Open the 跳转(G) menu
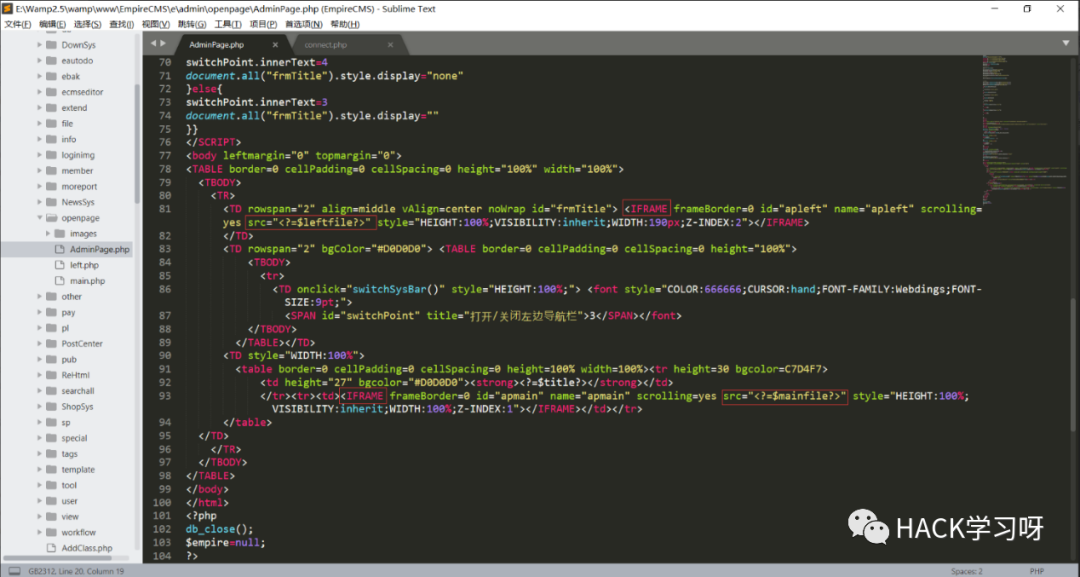The image size is (1080, 577). pyautogui.click(x=191, y=24)
